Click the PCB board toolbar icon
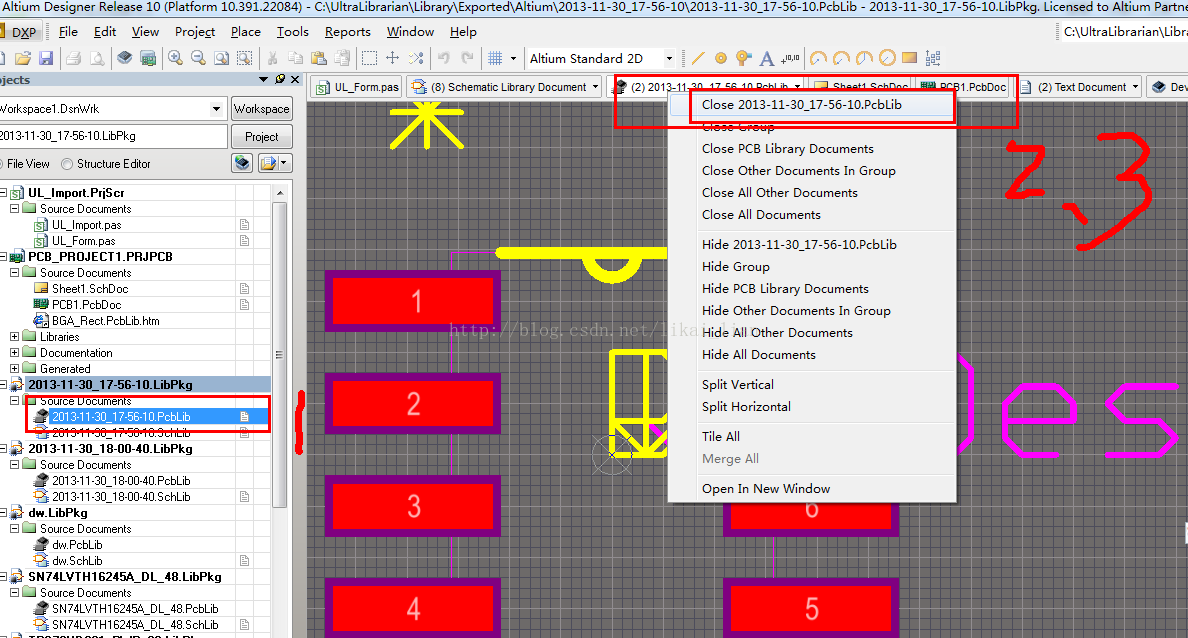The height and width of the screenshot is (638, 1188). point(148,58)
